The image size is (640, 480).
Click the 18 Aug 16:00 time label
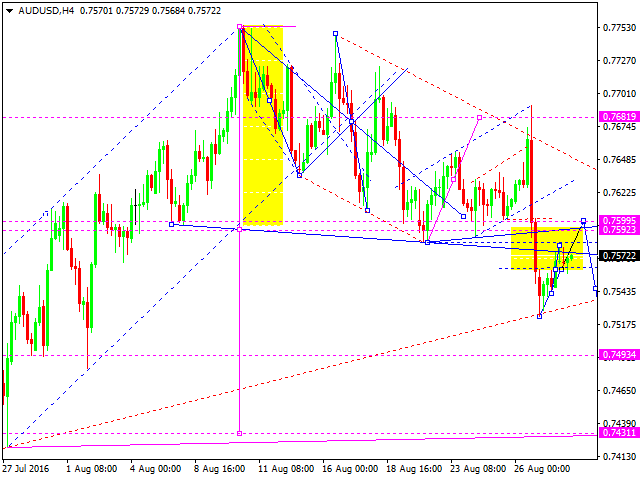click(414, 469)
